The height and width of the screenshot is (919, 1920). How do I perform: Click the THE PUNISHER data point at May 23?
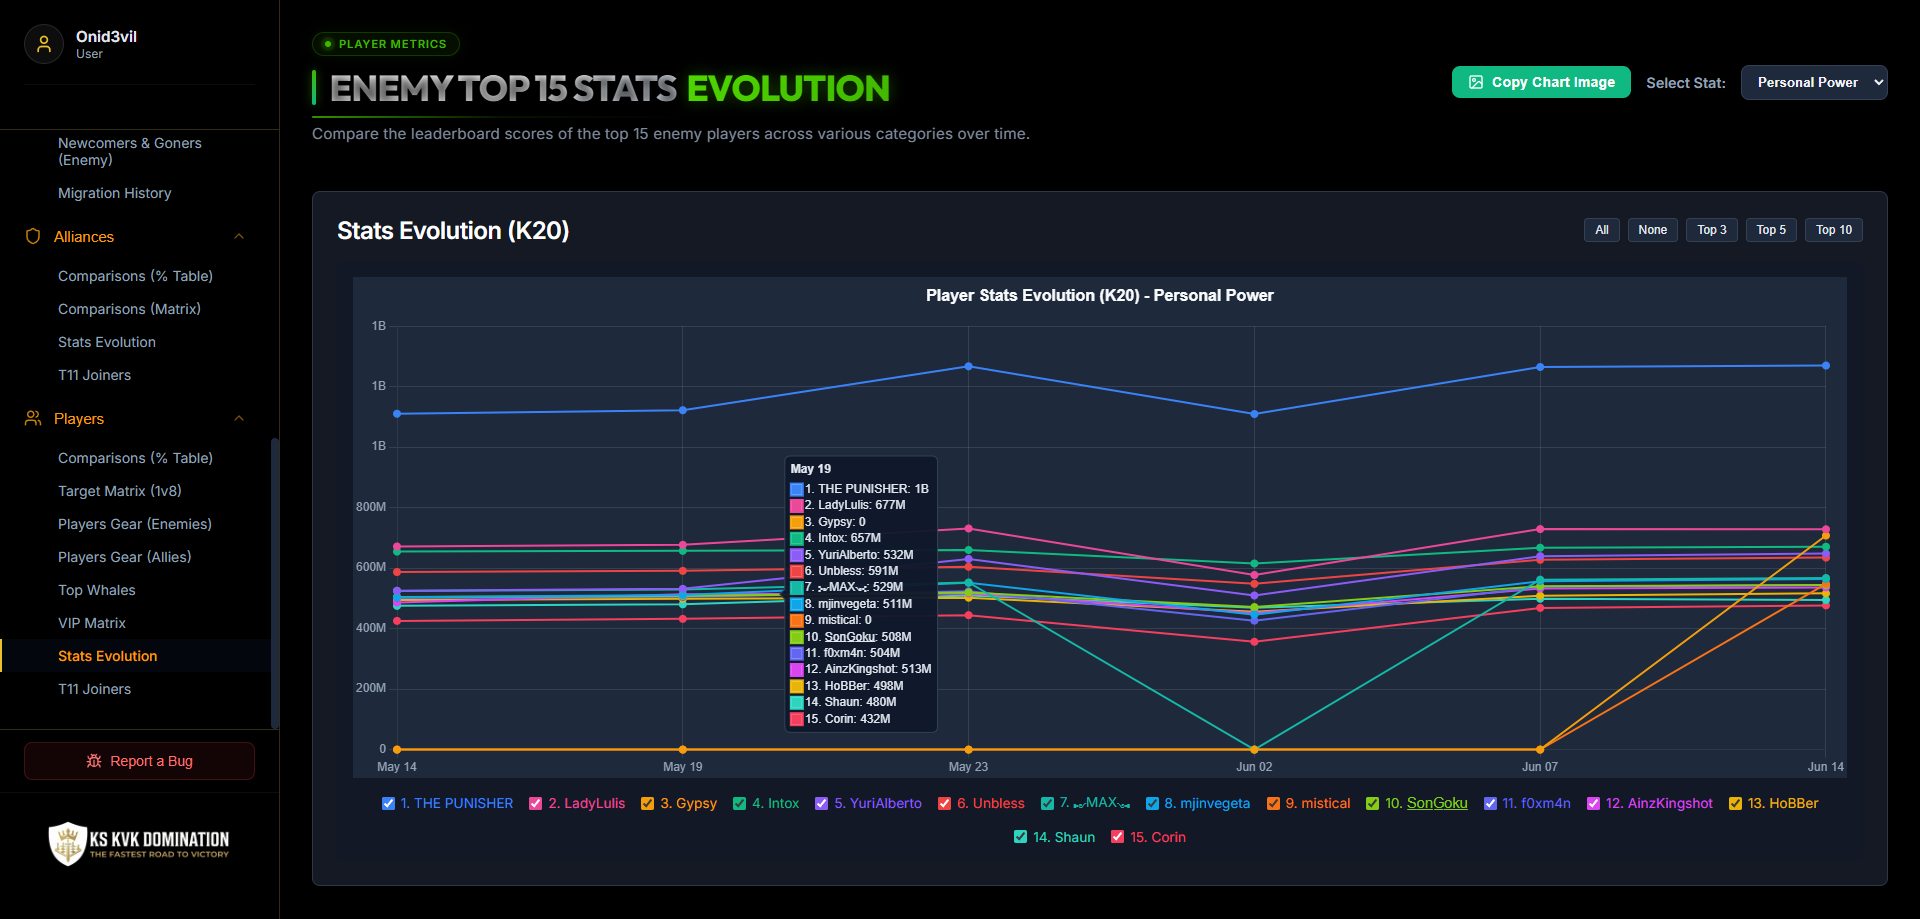click(968, 366)
